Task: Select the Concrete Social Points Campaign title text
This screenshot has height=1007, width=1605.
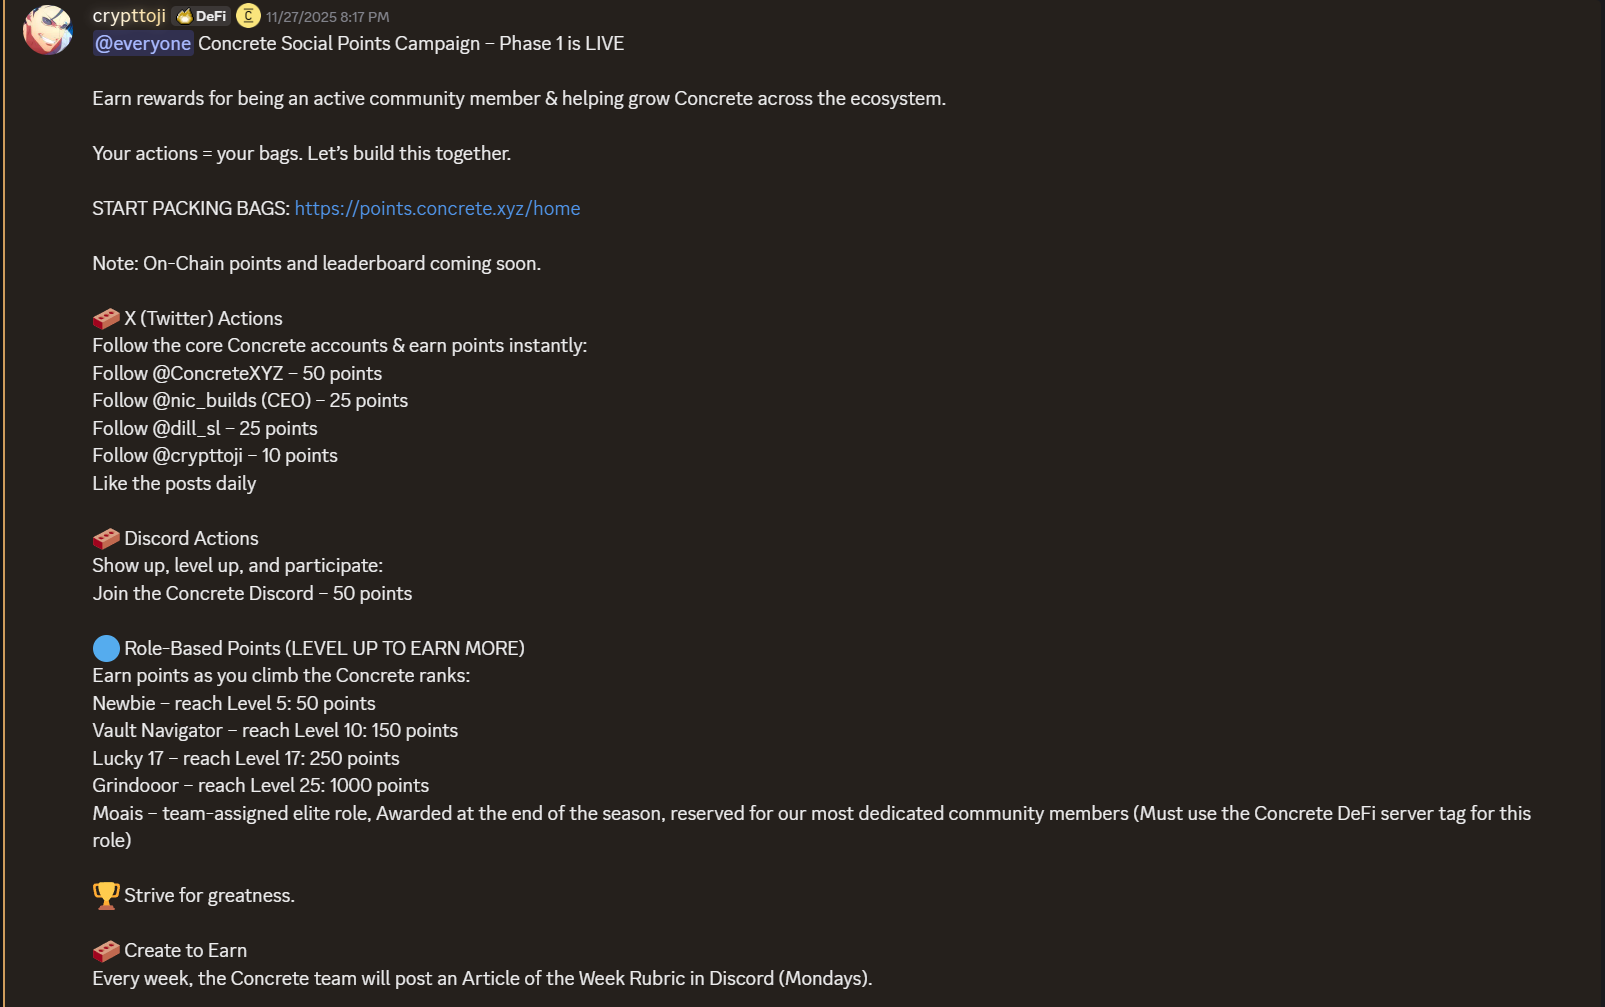Action: pyautogui.click(x=410, y=43)
